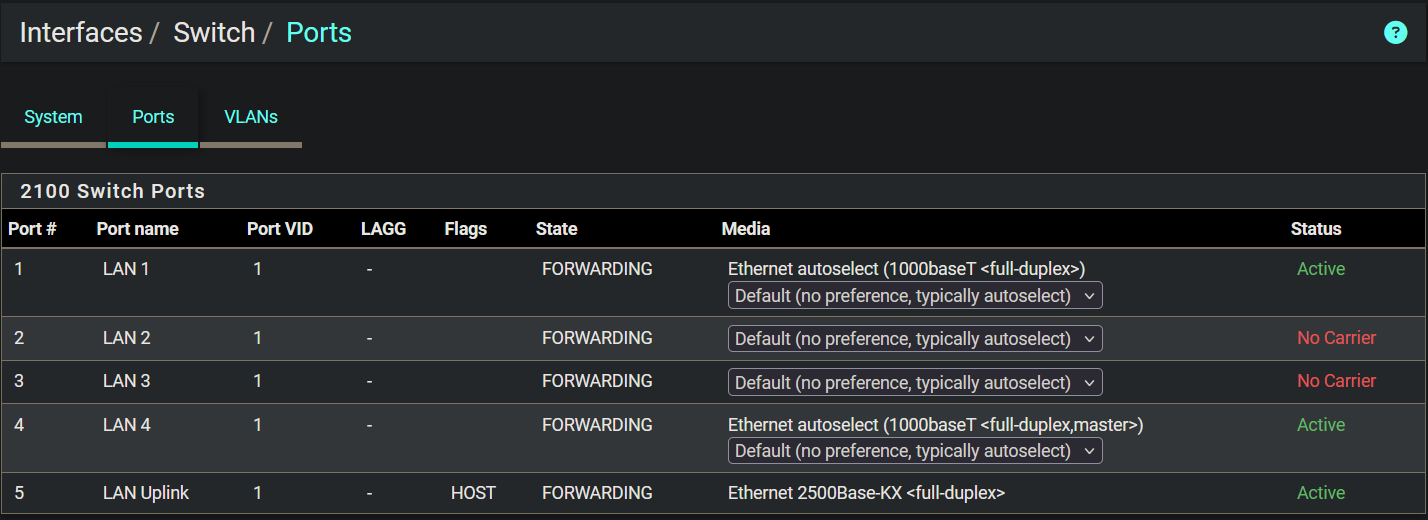Click the Port VID value for LAN 4
This screenshot has width=1428, height=520.
pos(258,425)
